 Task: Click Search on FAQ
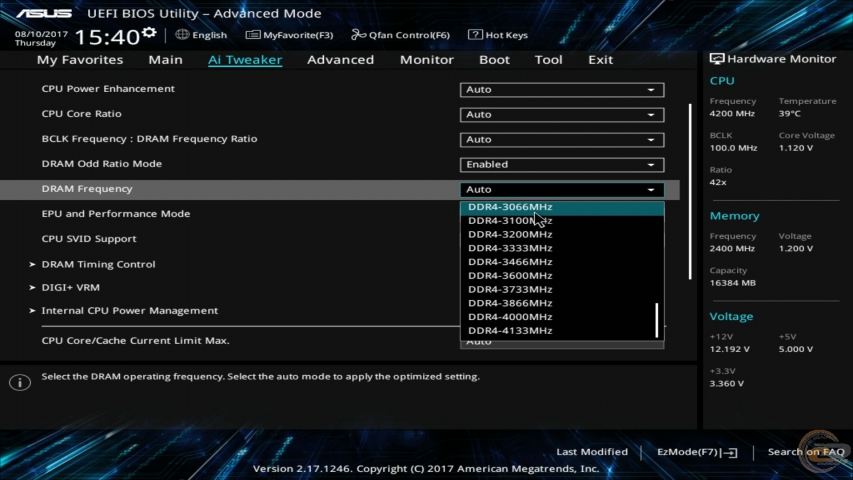click(x=806, y=452)
